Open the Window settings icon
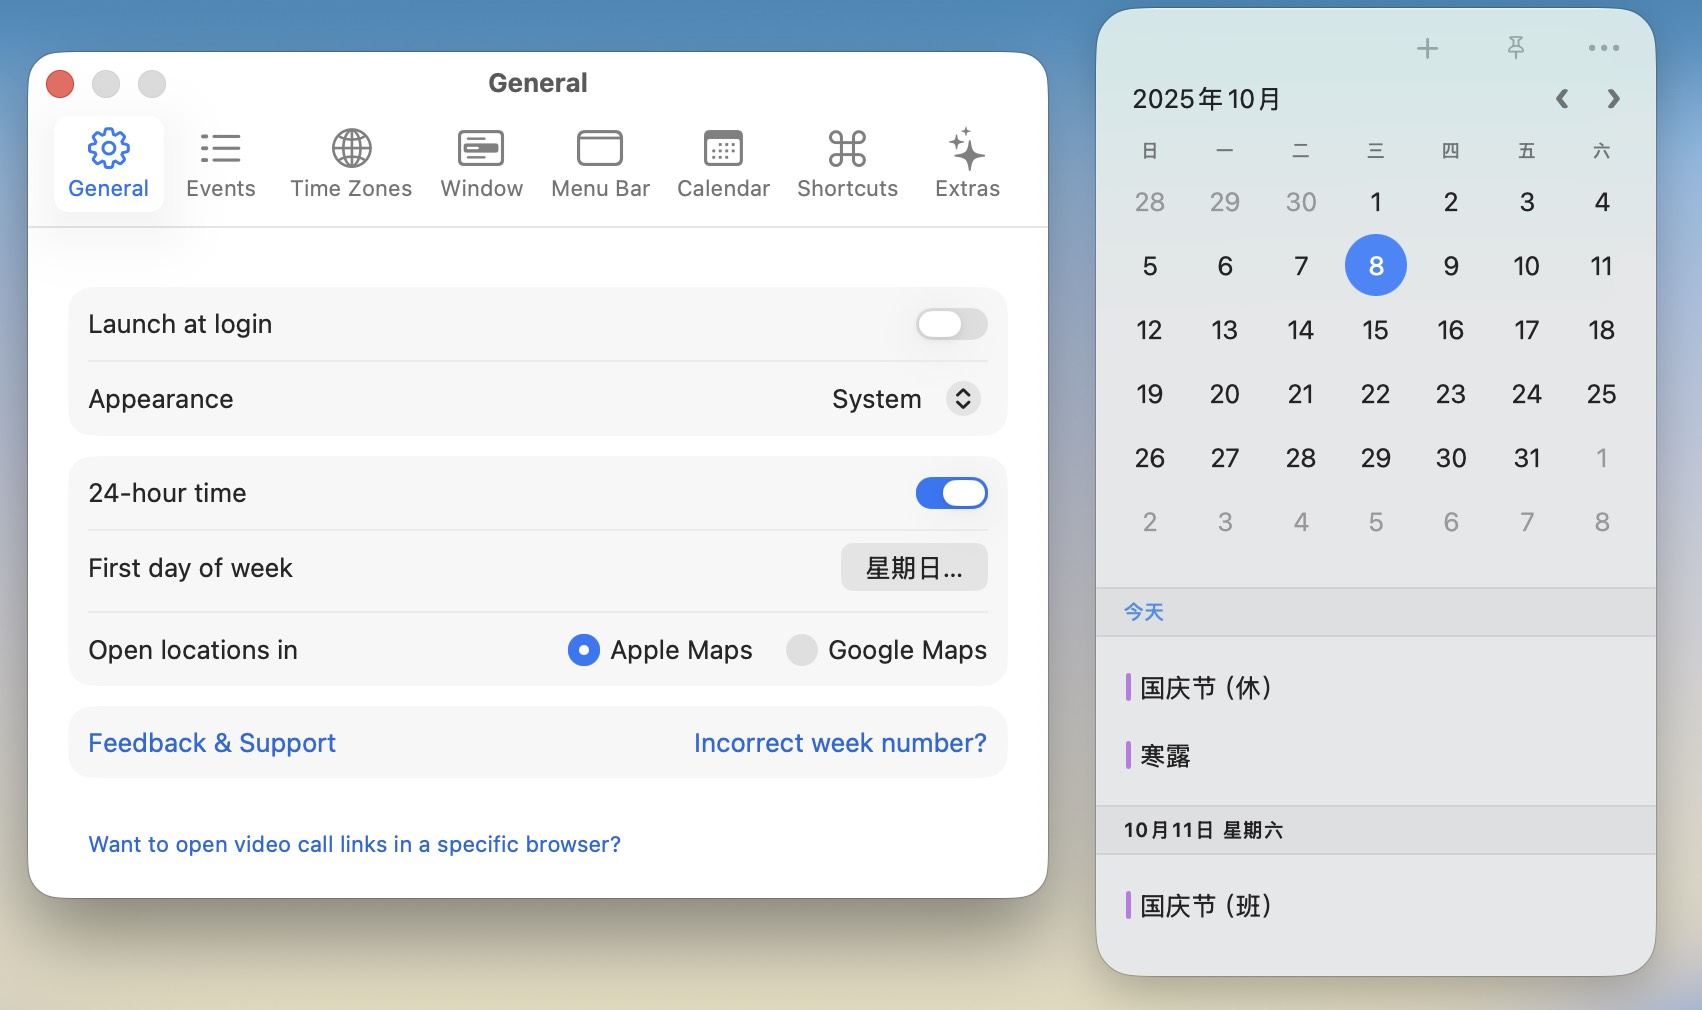 click(x=481, y=163)
